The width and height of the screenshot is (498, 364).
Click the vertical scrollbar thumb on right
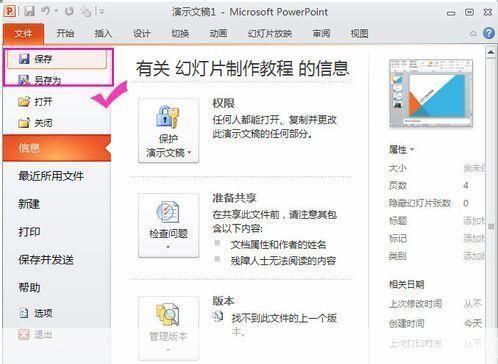tap(491, 227)
